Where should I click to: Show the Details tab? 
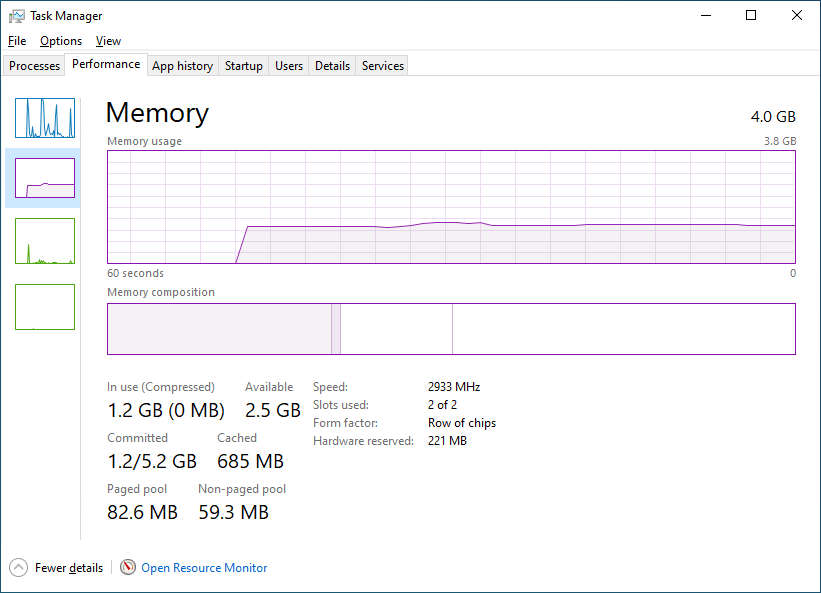pos(332,66)
